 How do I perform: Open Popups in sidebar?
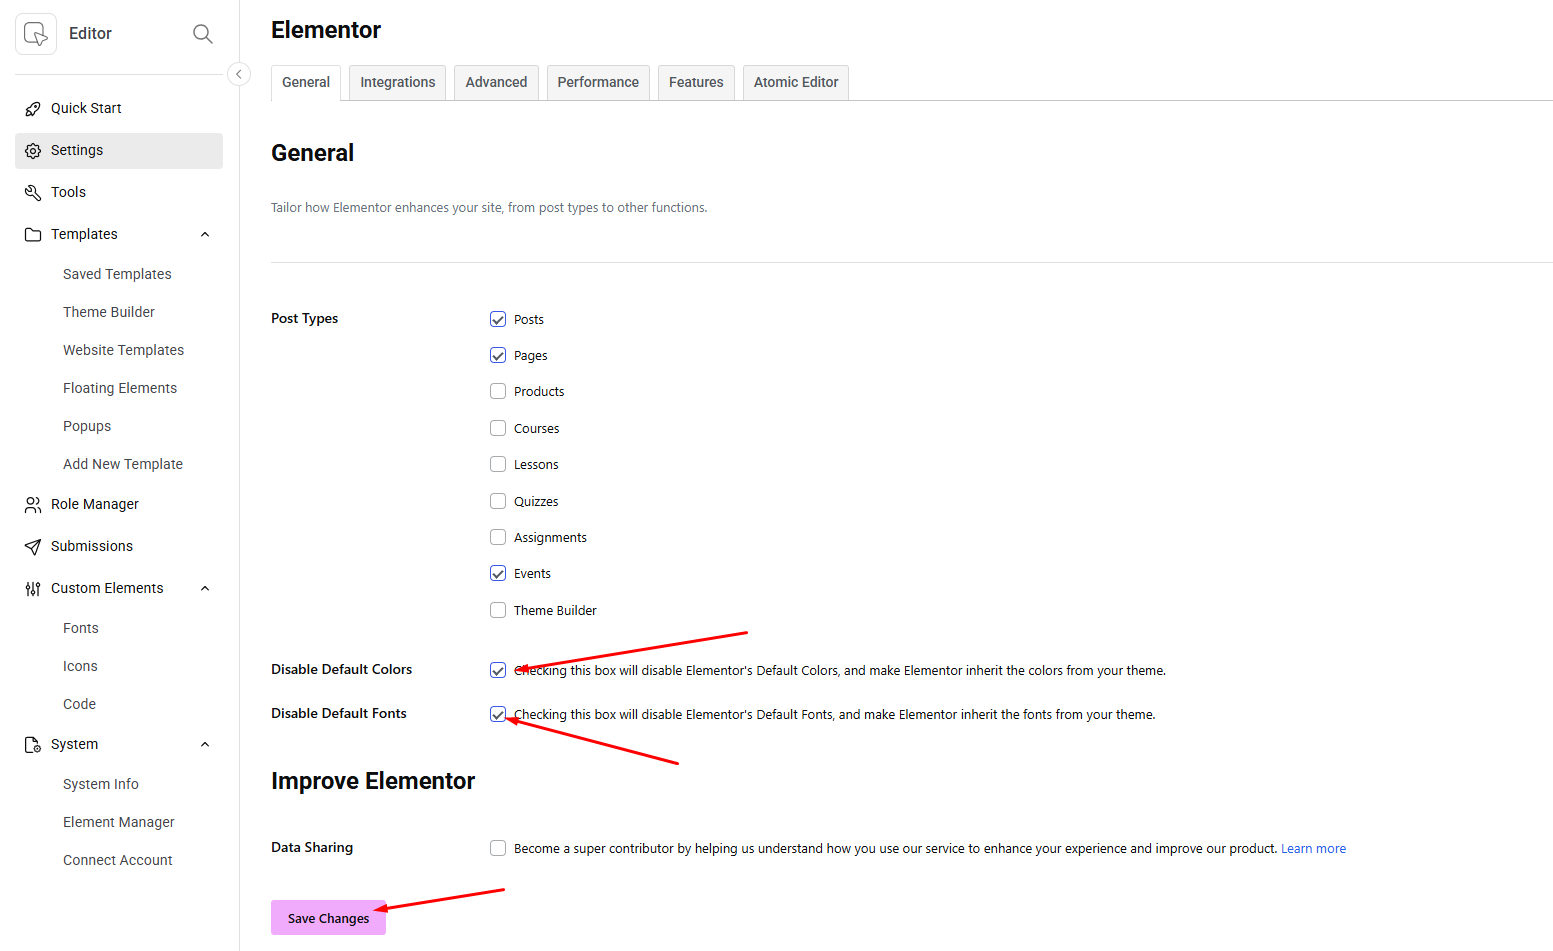tap(87, 426)
